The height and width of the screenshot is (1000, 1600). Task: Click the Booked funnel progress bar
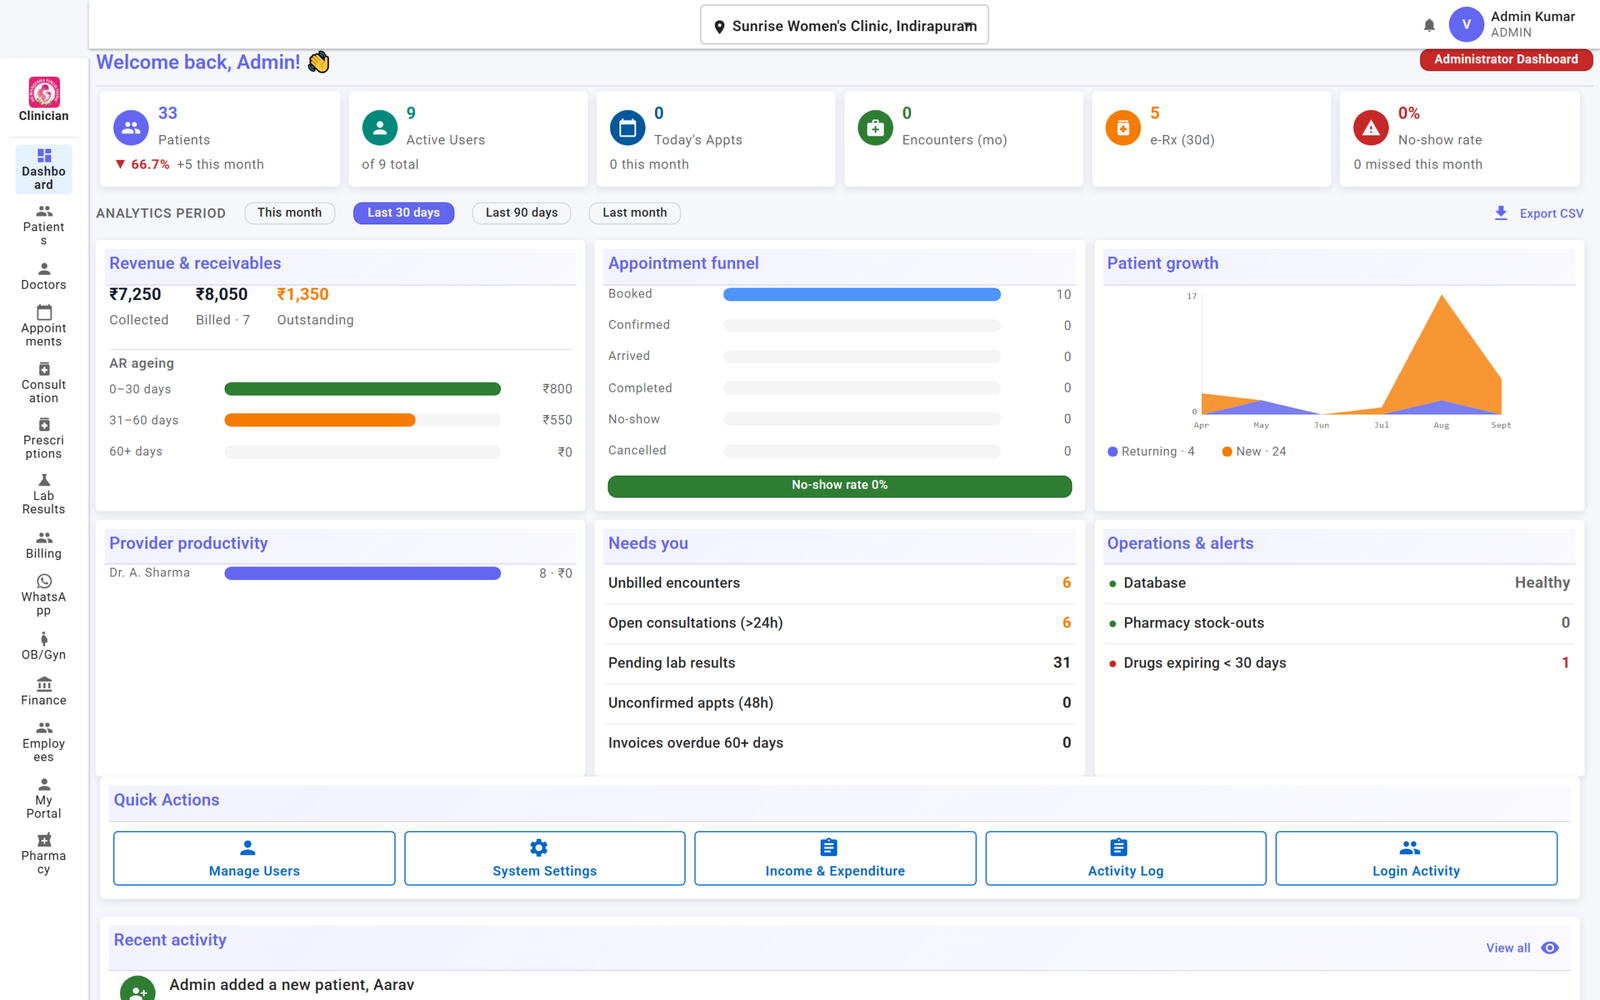tap(862, 294)
